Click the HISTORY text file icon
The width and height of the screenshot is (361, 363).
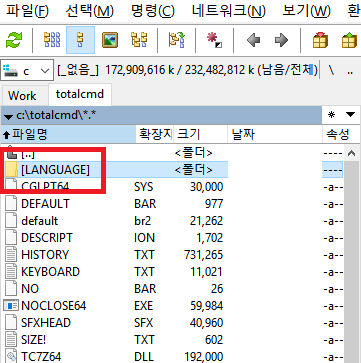point(11,255)
